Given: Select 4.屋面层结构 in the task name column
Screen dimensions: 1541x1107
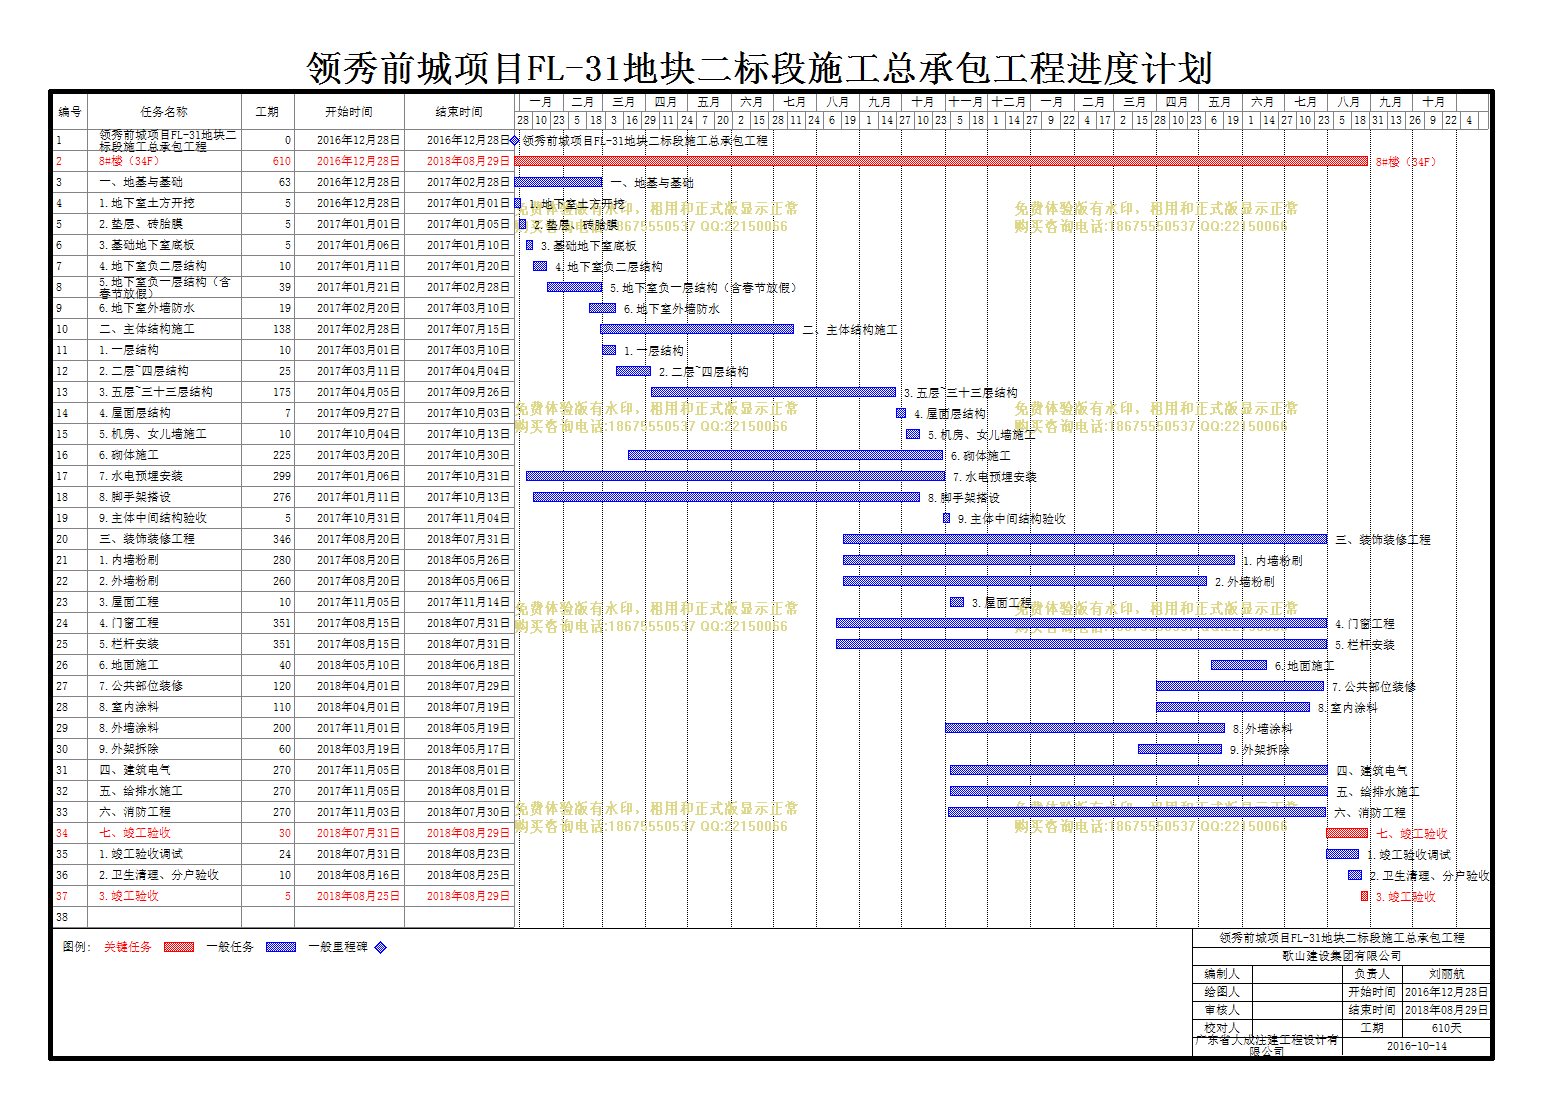Looking at the screenshot, I should pos(134,413).
